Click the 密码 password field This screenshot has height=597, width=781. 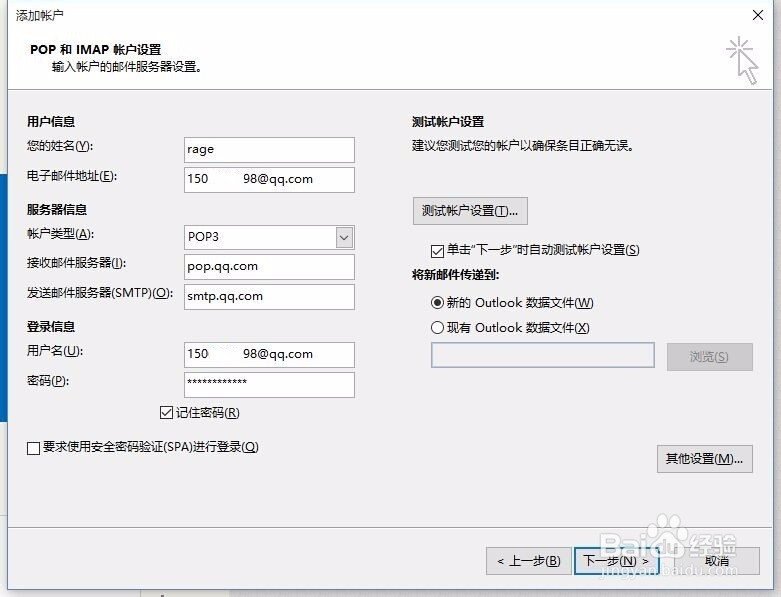point(269,384)
